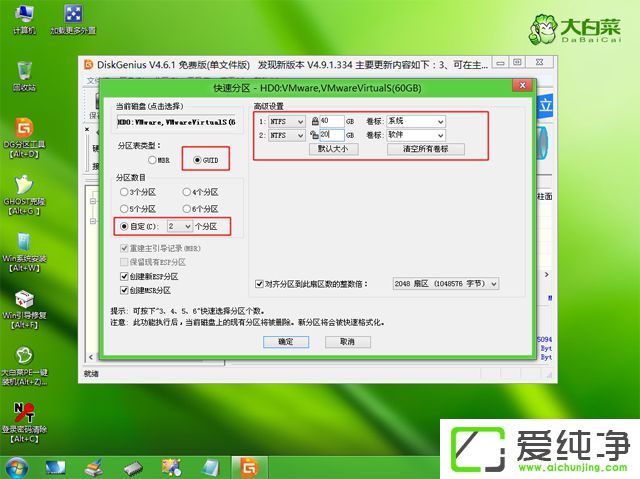
Task: Click the partition 2 size input field
Action: click(x=332, y=134)
